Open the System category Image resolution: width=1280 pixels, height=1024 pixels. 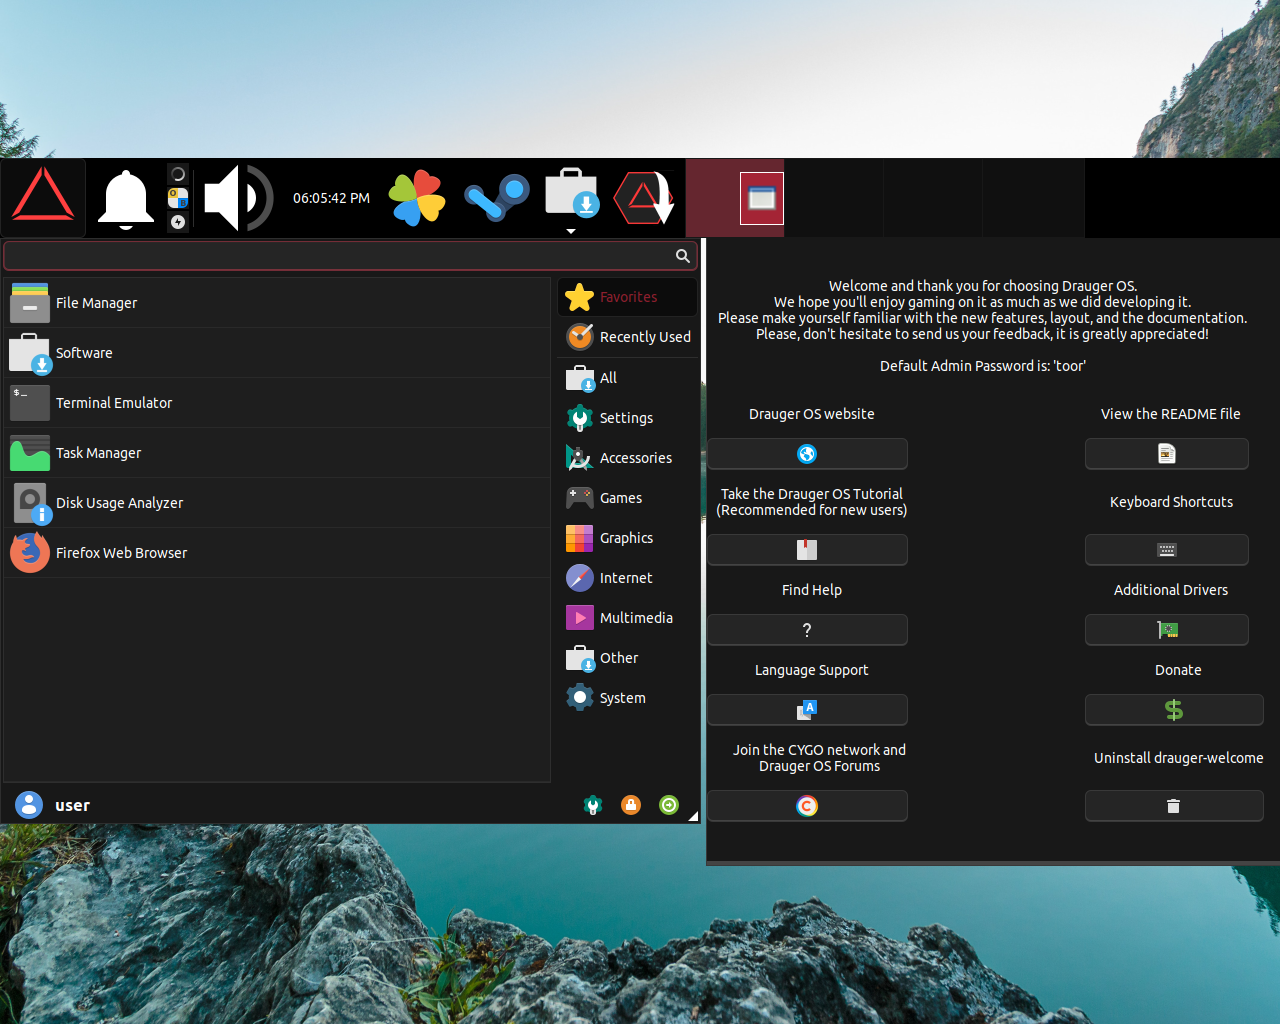pyautogui.click(x=627, y=698)
